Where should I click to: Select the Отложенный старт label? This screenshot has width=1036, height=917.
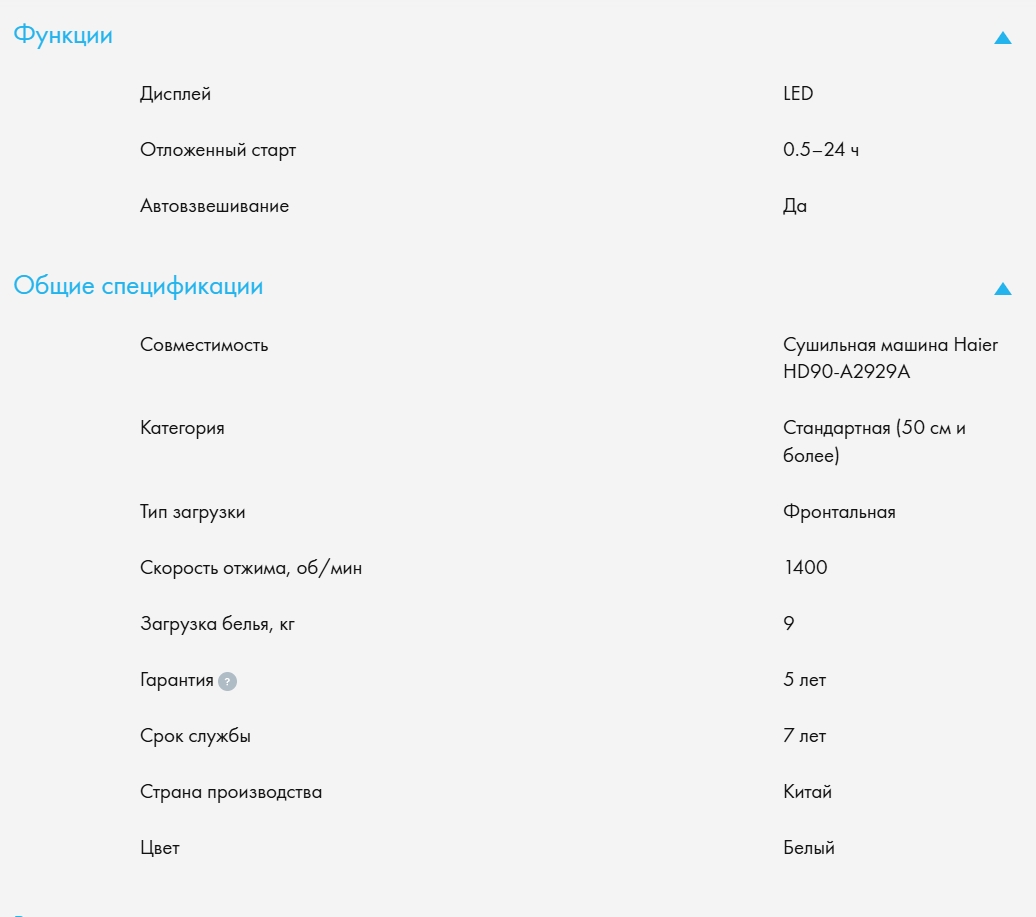click(x=218, y=150)
